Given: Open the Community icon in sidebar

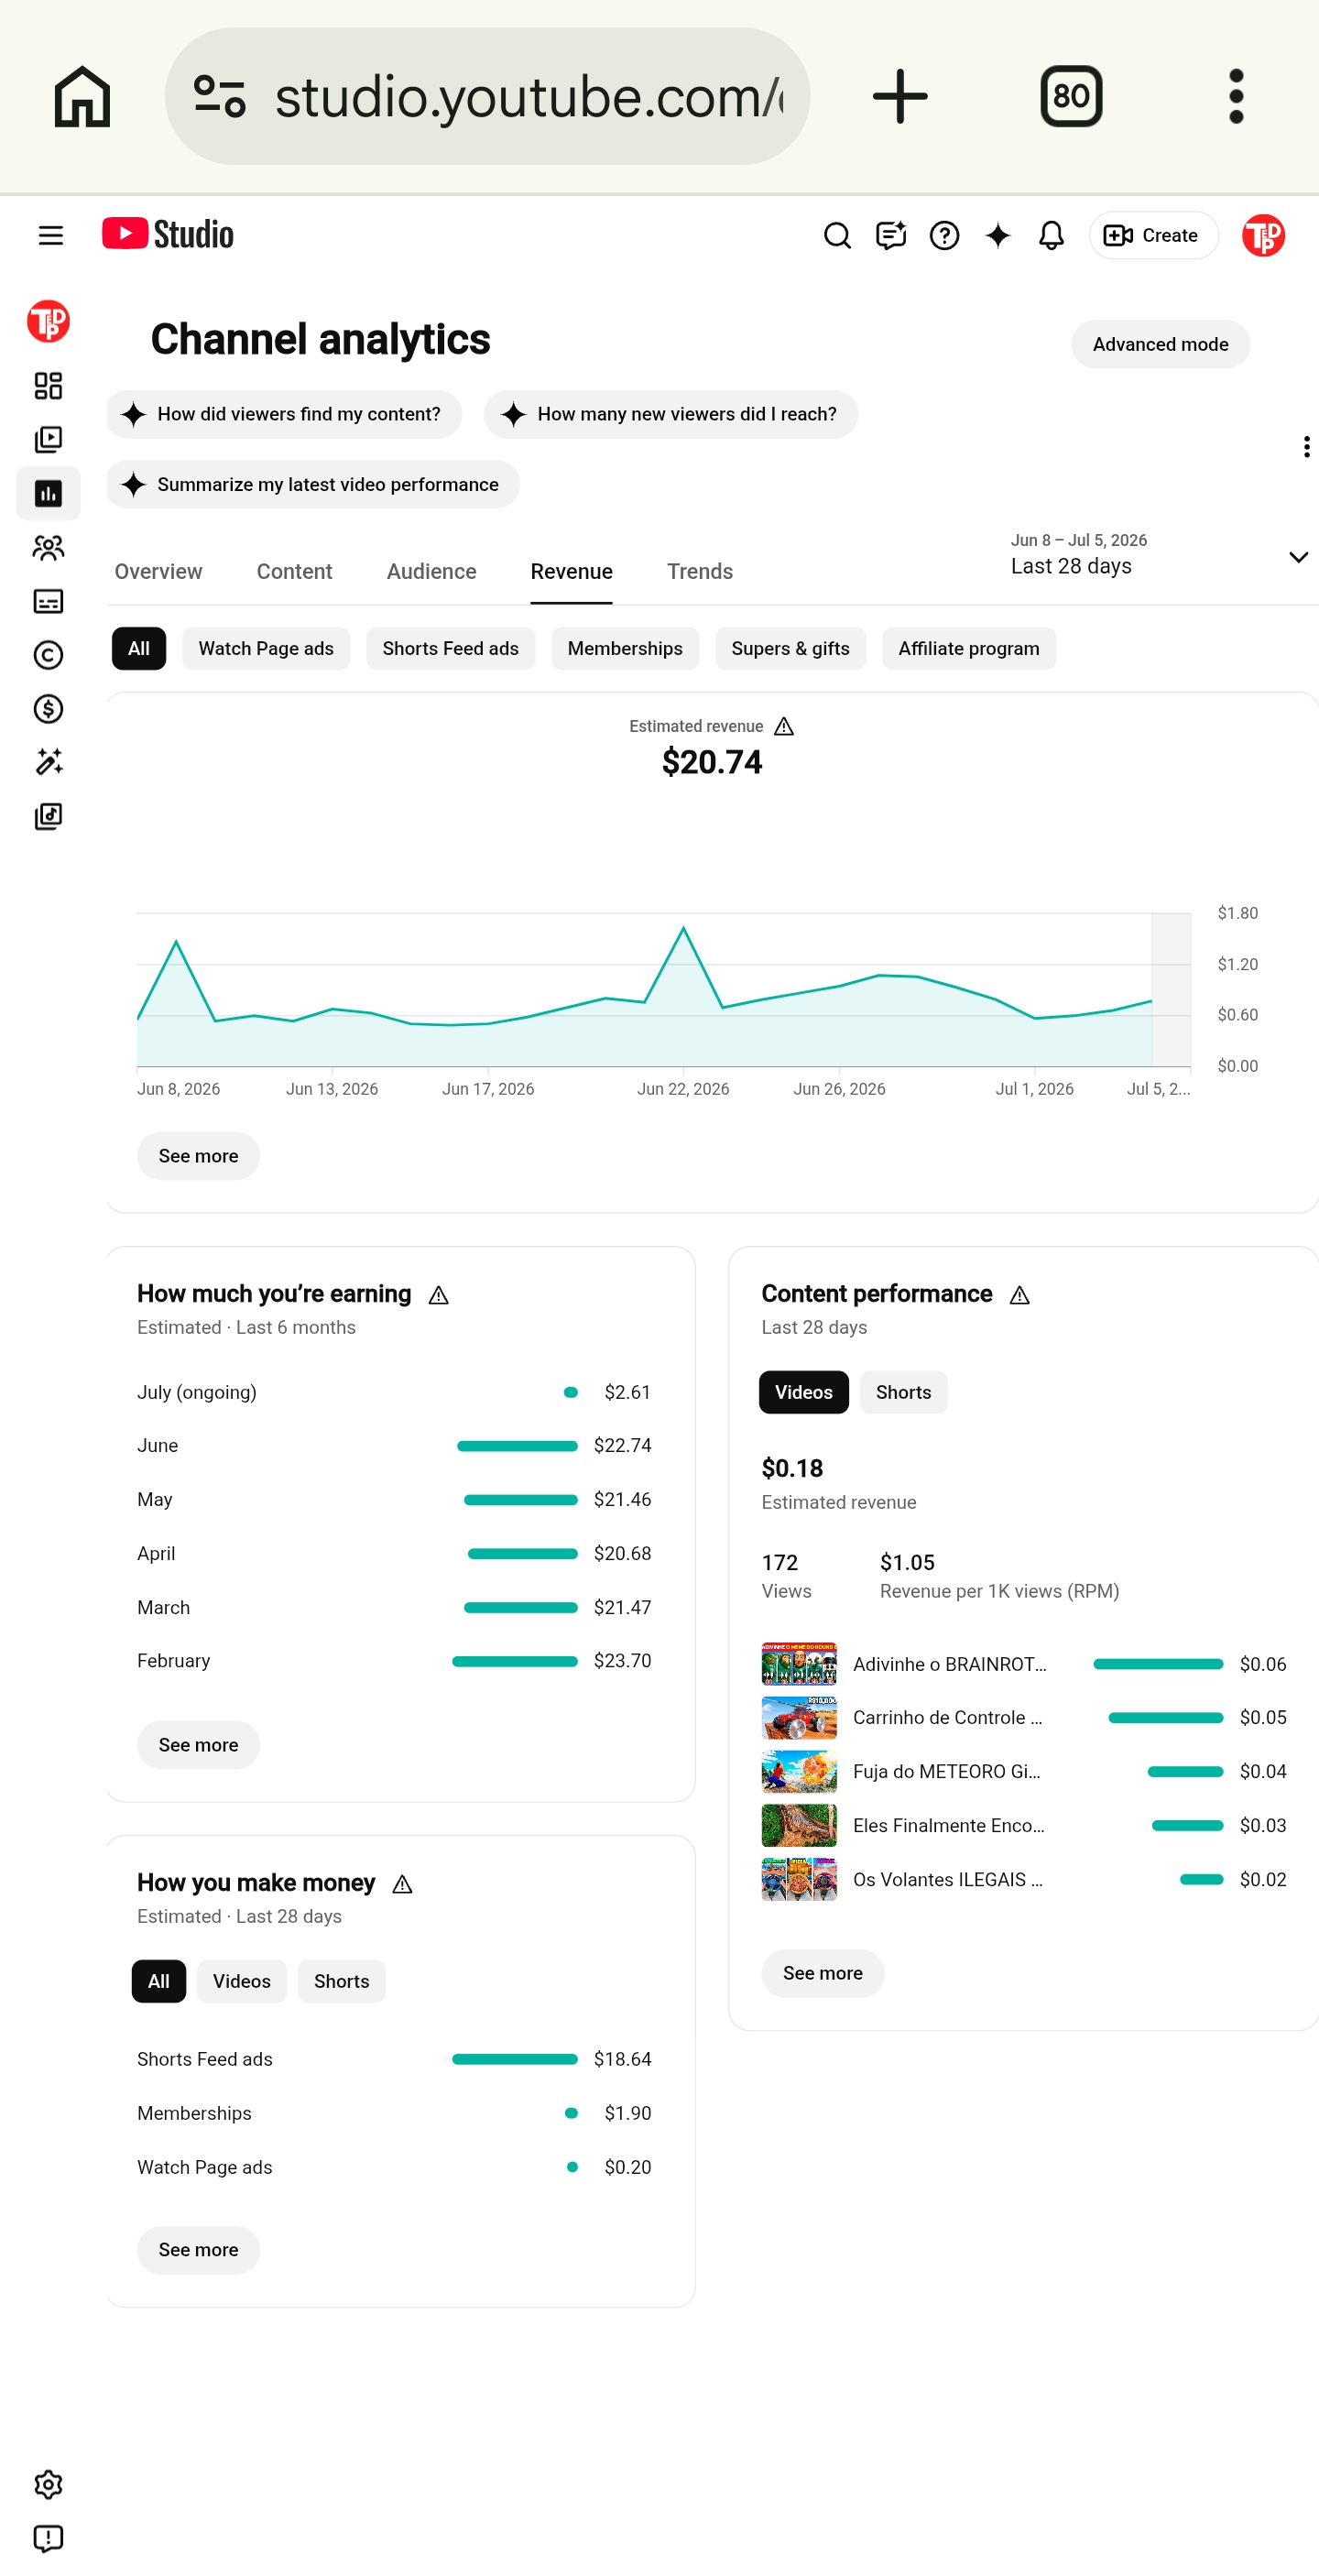Looking at the screenshot, I should (x=48, y=548).
